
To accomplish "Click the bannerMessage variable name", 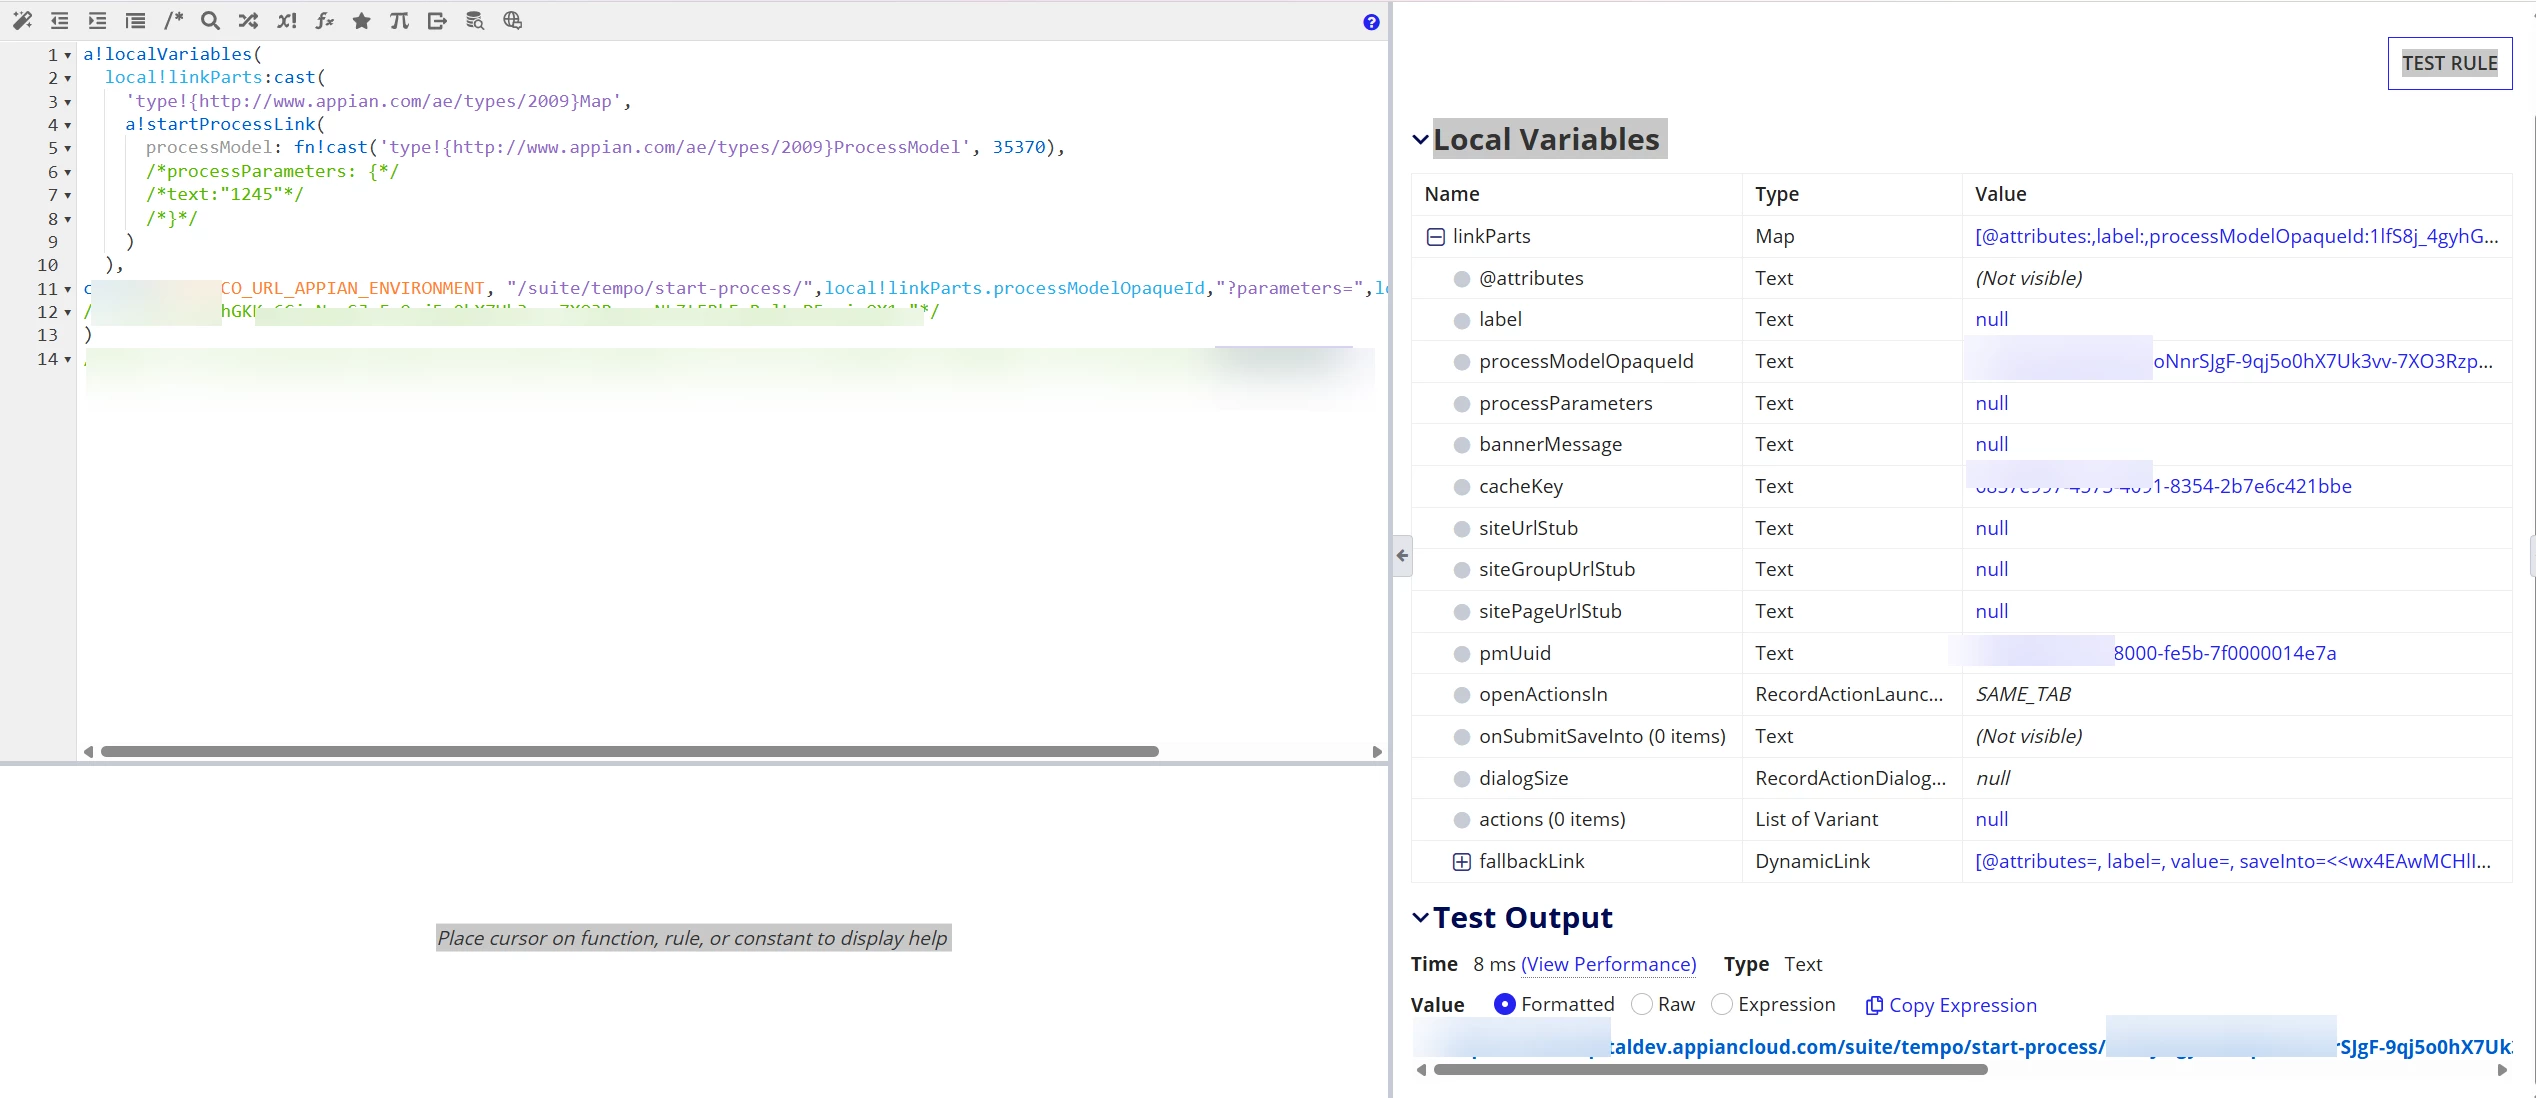I will pos(1550,444).
